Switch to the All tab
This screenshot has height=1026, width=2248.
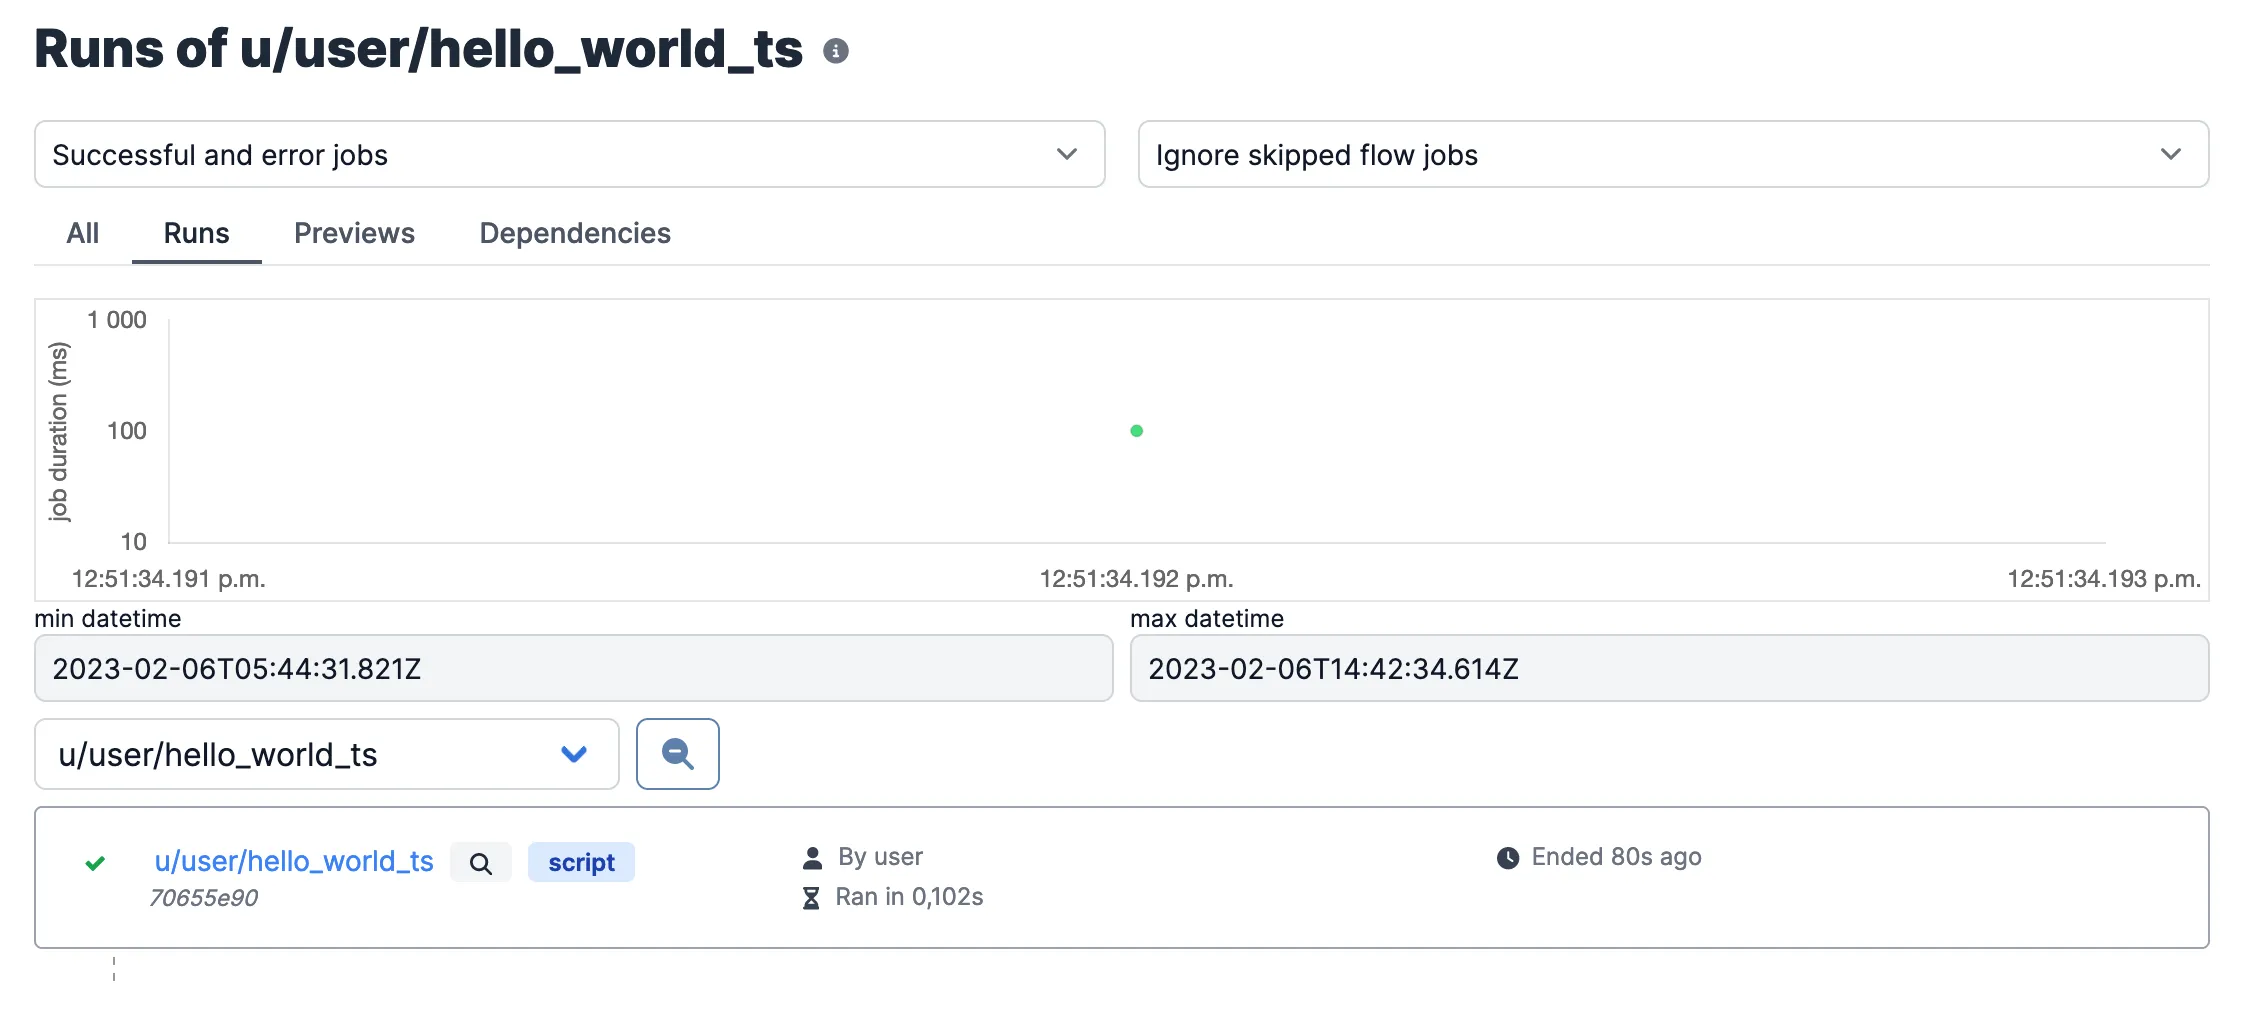click(x=82, y=233)
